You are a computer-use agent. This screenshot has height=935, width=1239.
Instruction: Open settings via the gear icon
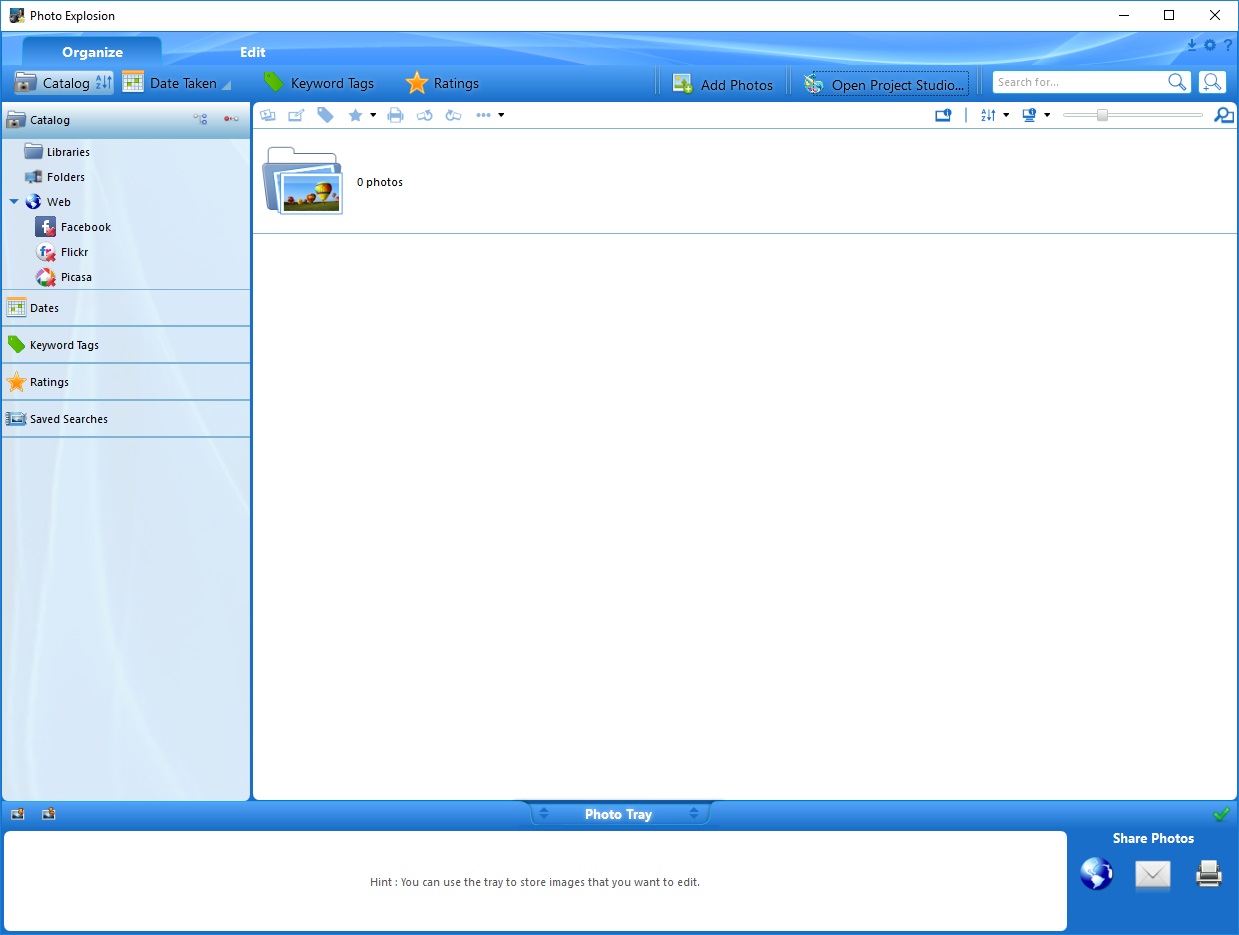click(1210, 45)
